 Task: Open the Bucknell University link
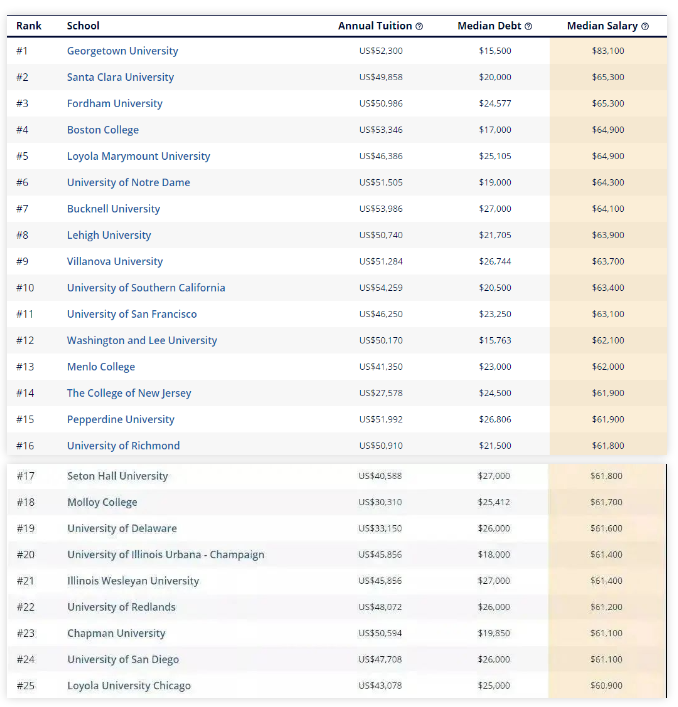114,209
